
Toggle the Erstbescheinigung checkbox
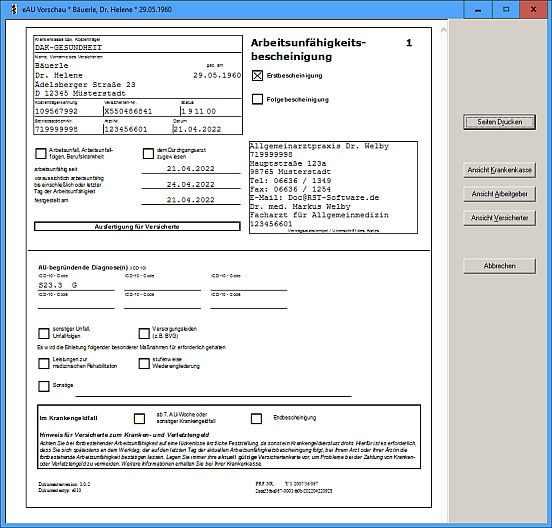257,75
